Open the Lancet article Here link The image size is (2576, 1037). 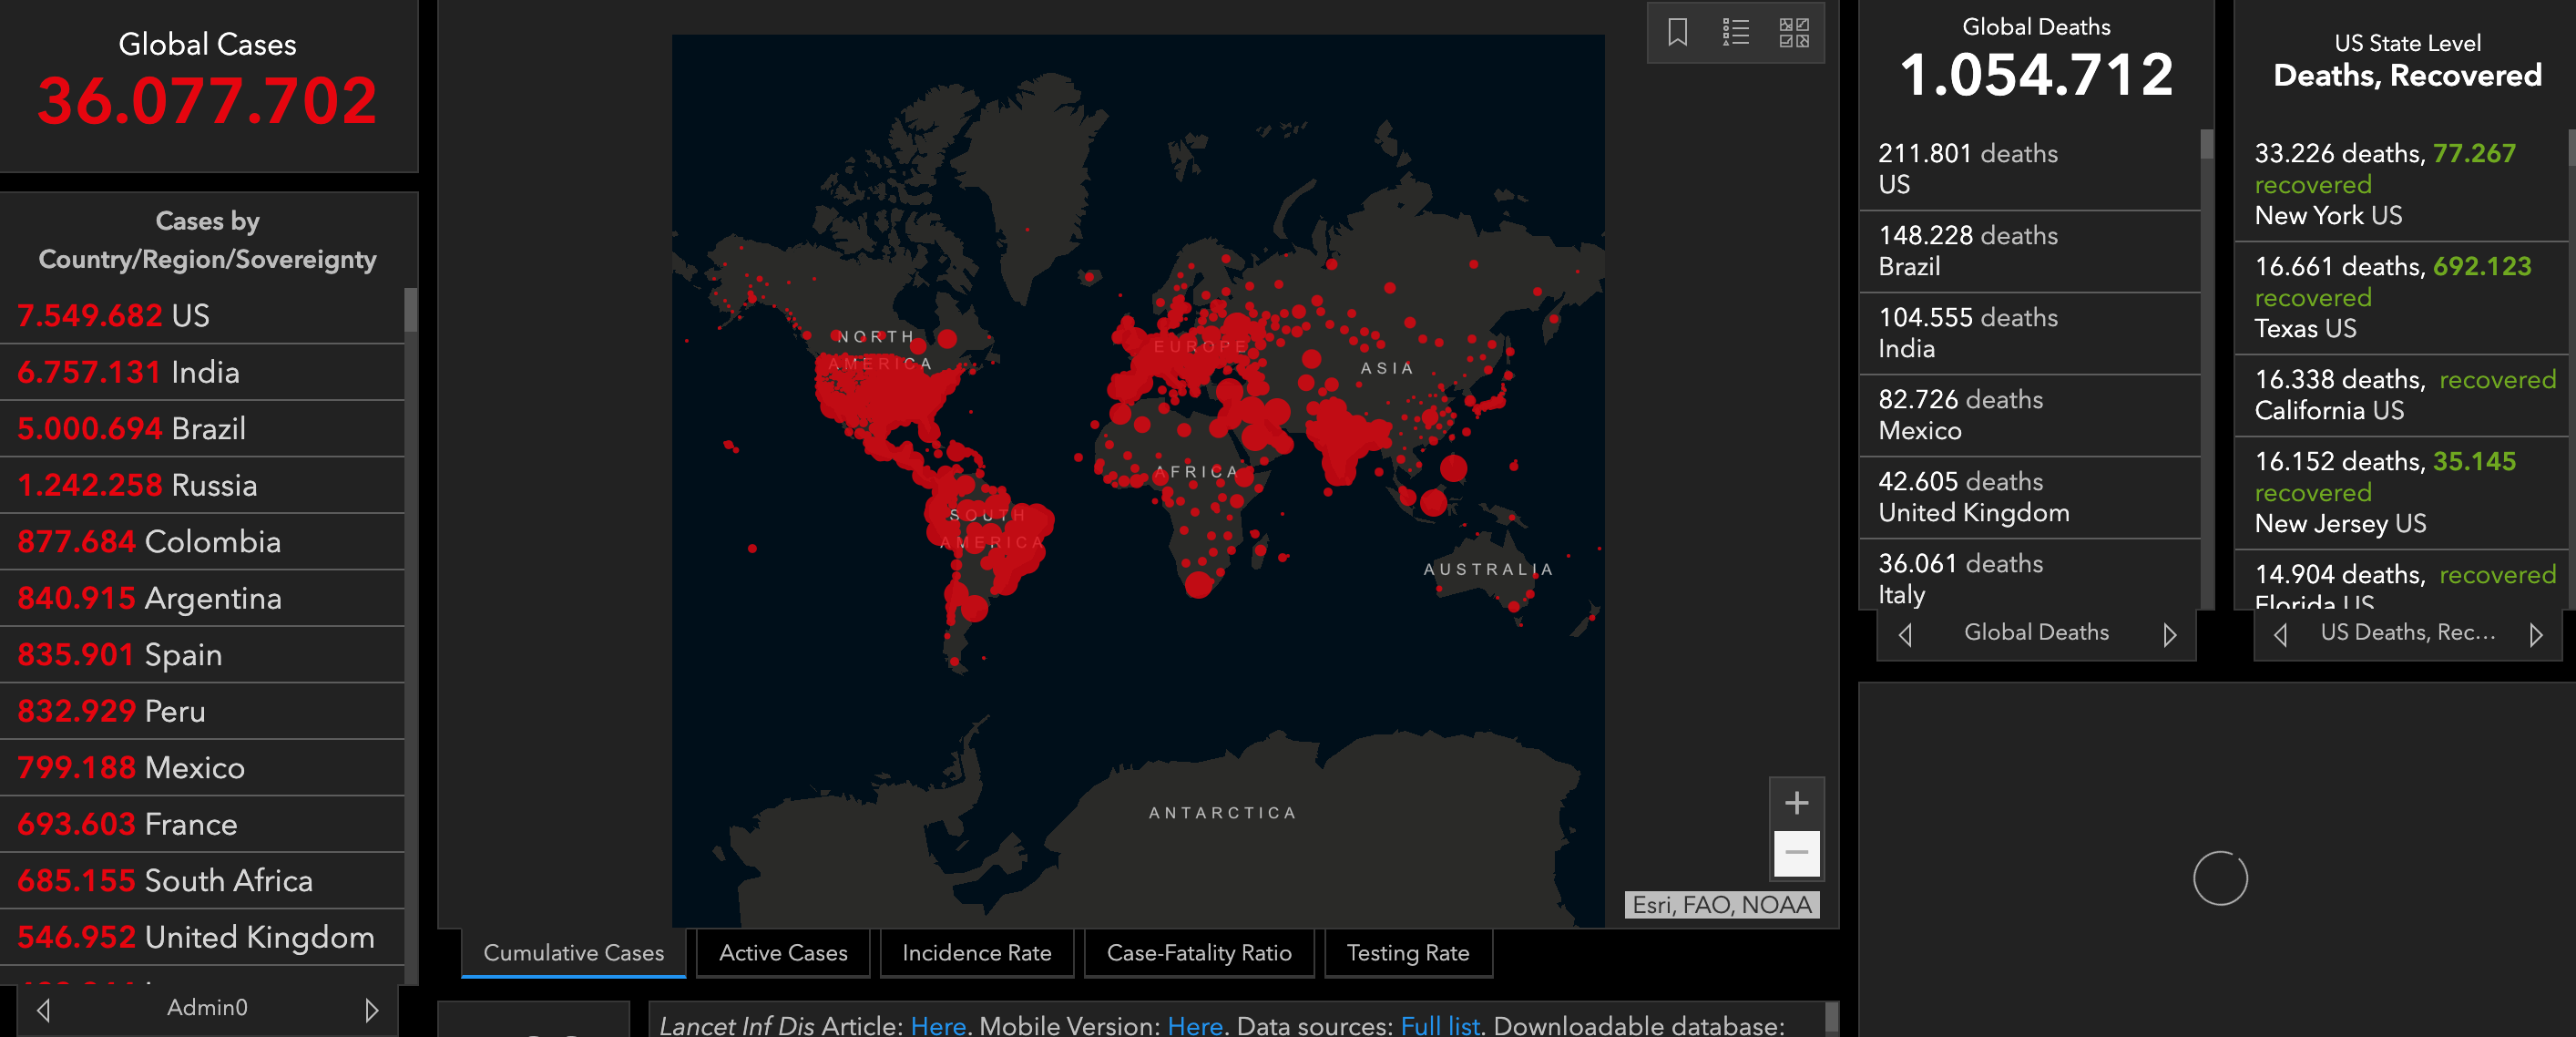[x=937, y=1025]
